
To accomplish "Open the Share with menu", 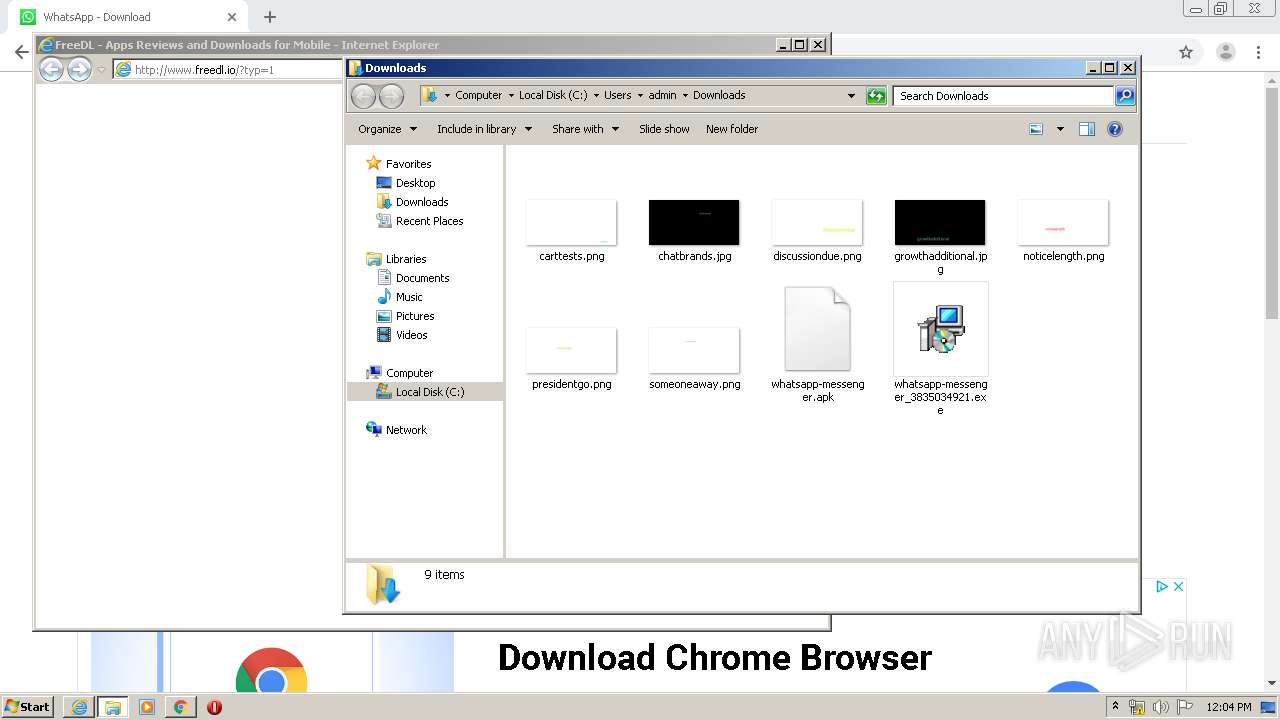I will pos(585,129).
